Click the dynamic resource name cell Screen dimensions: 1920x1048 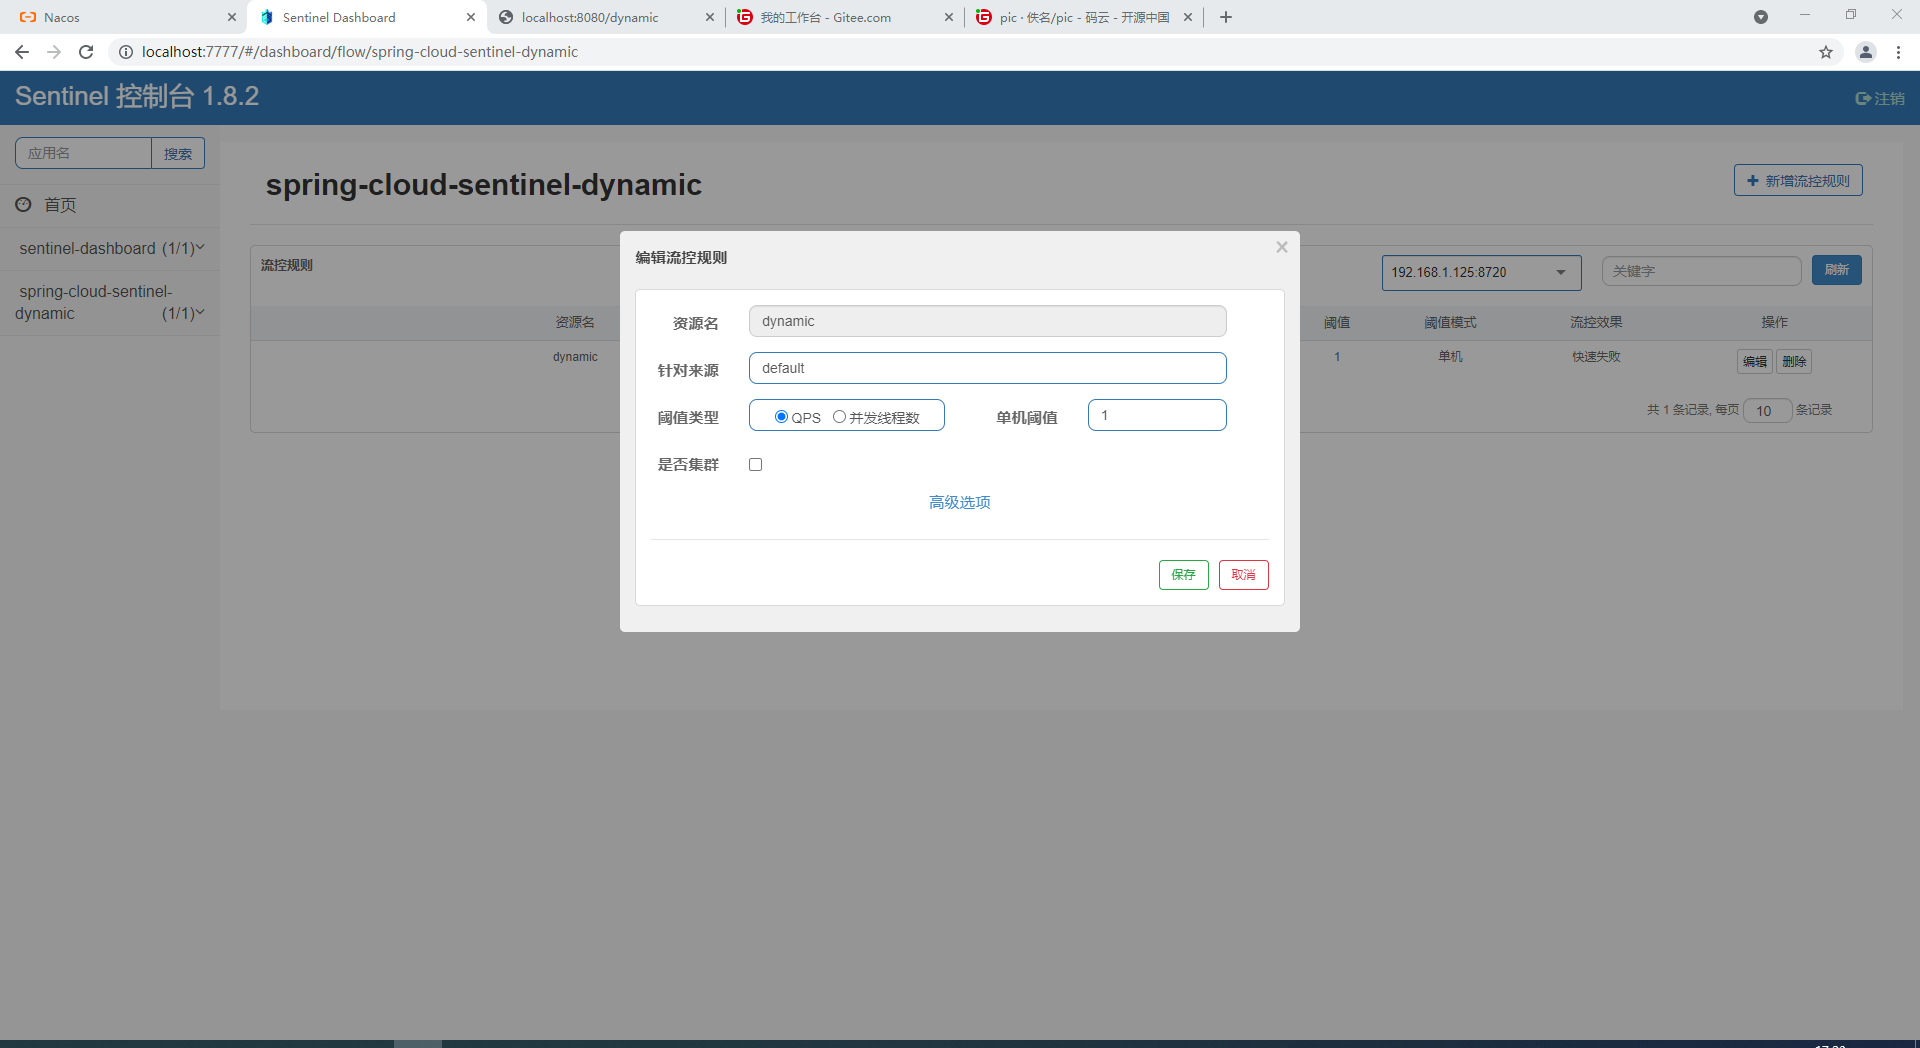pyautogui.click(x=575, y=357)
